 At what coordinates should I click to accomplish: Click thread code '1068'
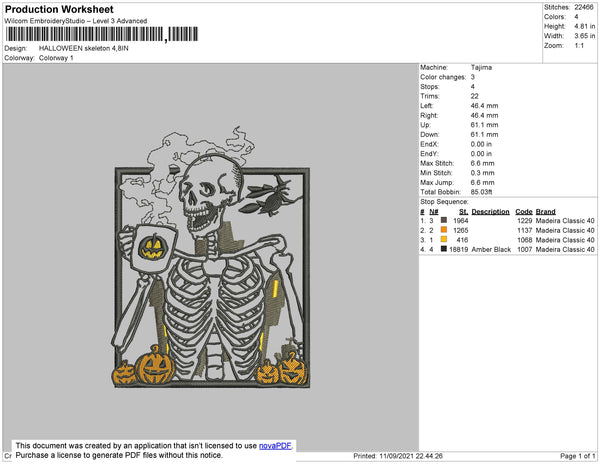[525, 240]
